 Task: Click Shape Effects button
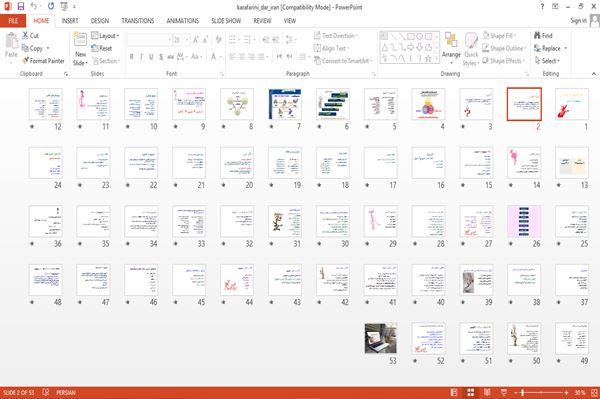(504, 60)
